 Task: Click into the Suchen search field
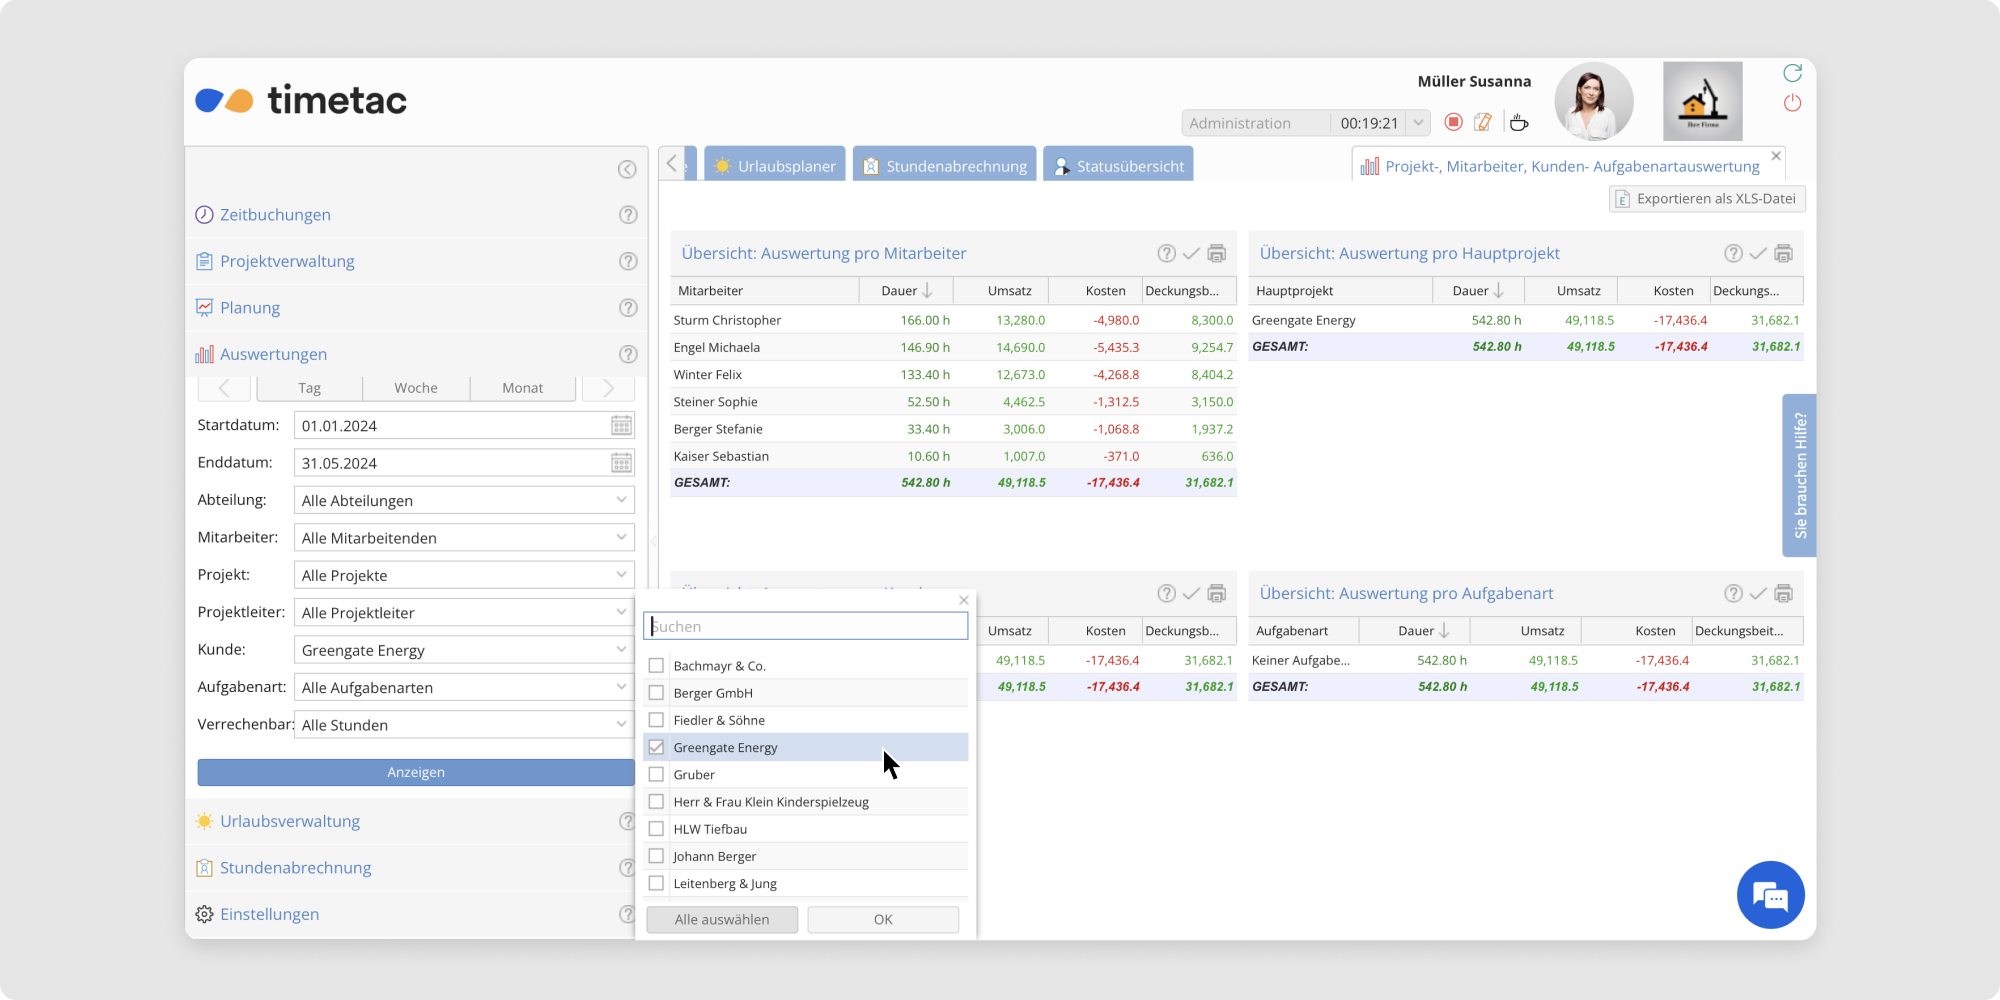coord(805,627)
